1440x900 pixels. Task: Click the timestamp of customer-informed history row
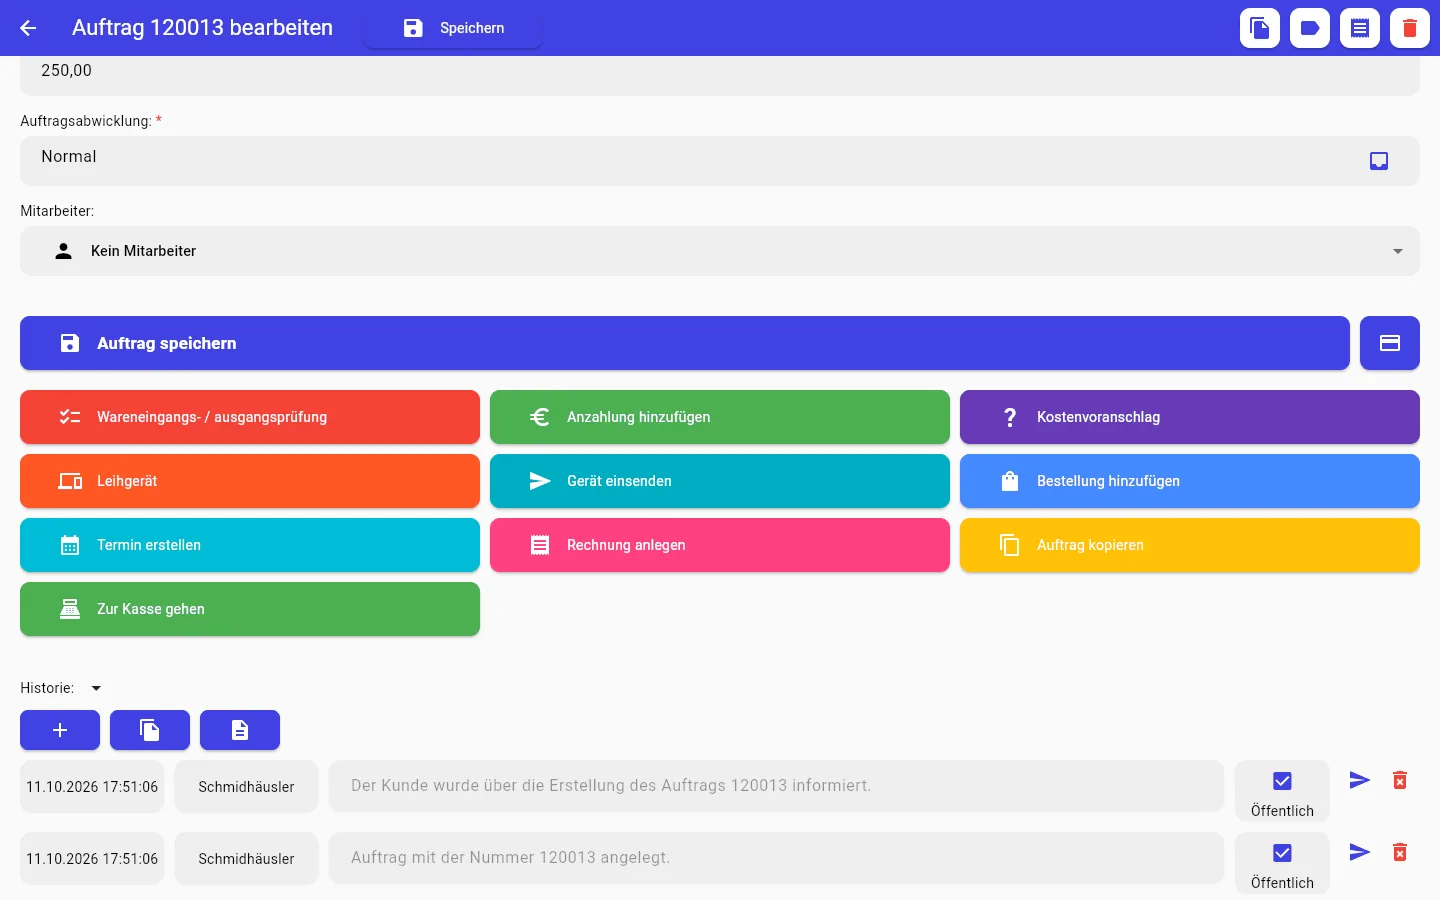[x=92, y=786]
